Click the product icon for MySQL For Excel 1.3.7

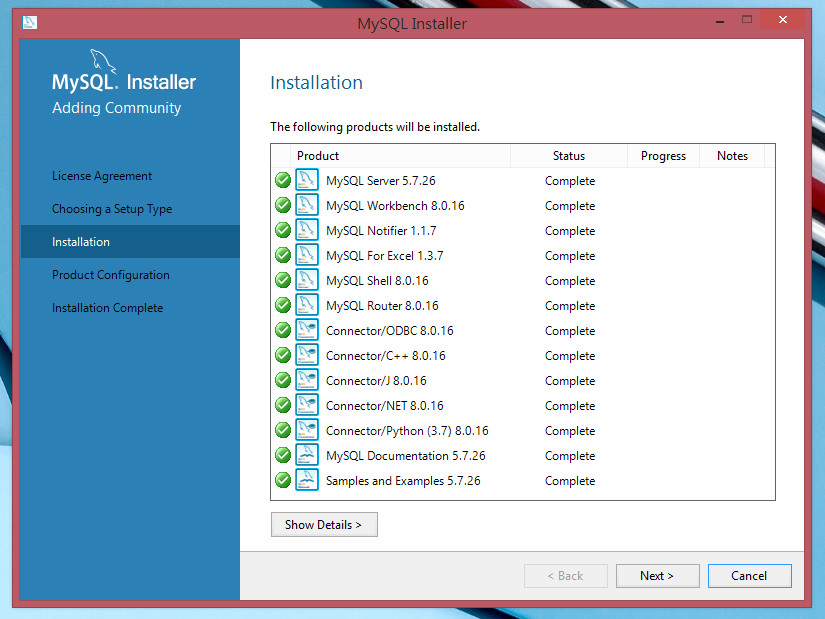[307, 255]
